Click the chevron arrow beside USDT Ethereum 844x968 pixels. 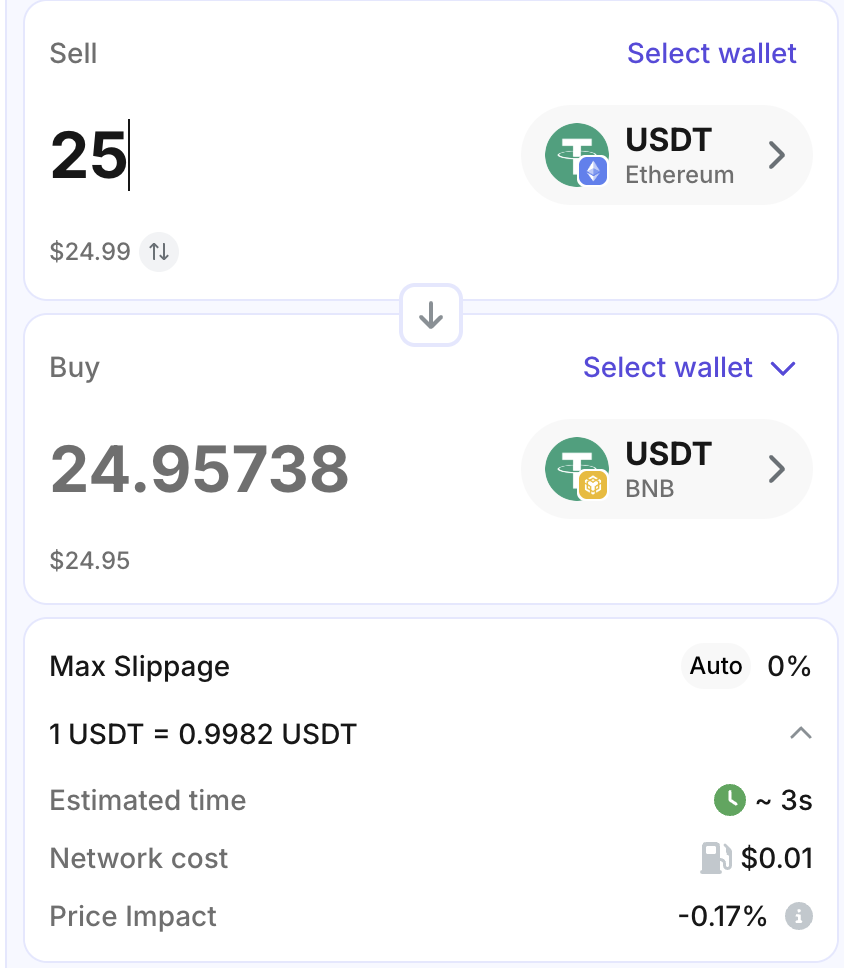[x=777, y=156]
